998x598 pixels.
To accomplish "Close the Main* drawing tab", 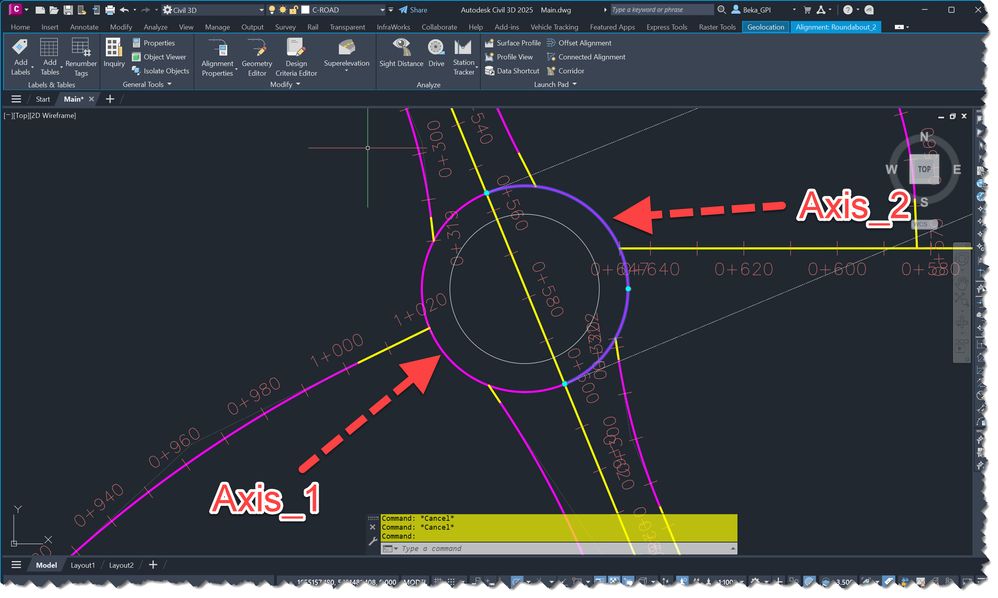I will tap(92, 99).
